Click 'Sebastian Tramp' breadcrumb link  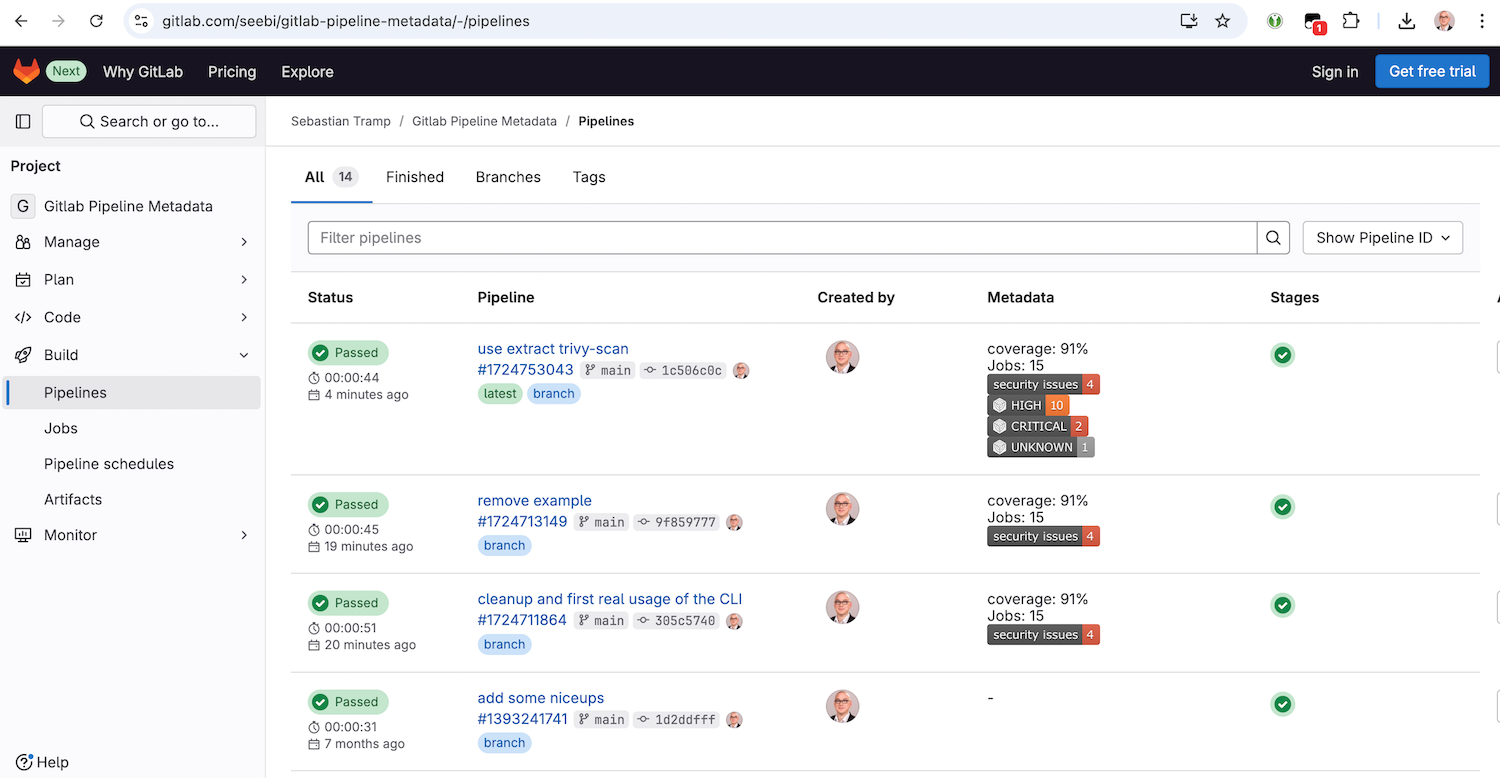pos(341,121)
